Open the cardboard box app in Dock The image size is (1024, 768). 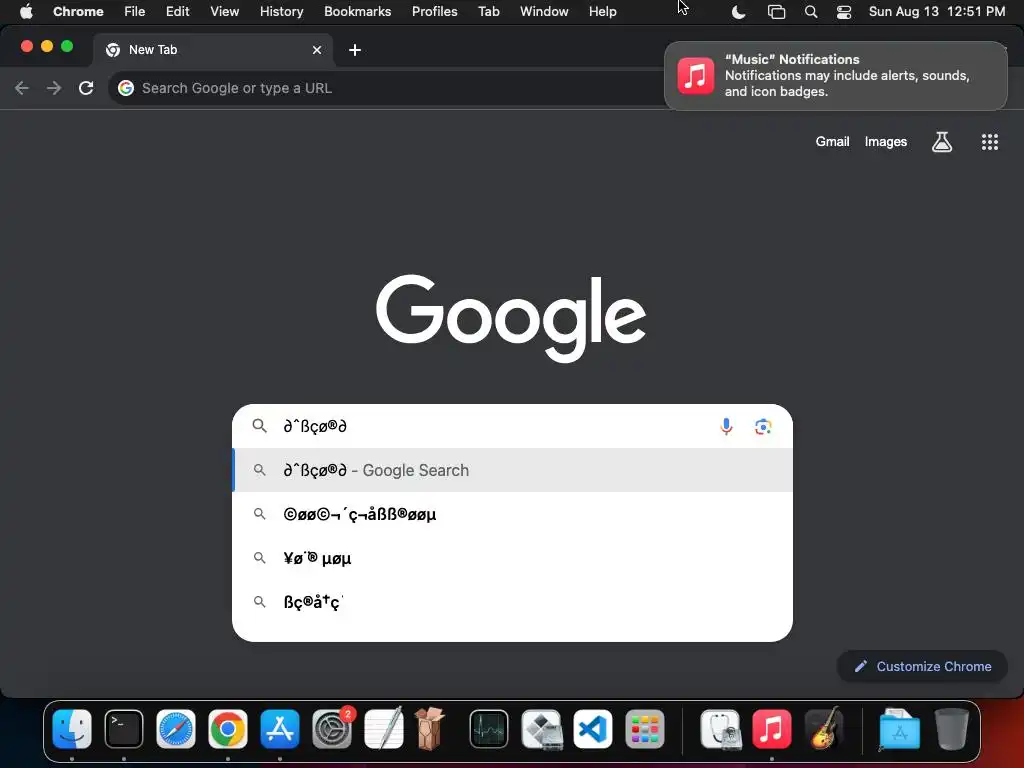(x=430, y=729)
